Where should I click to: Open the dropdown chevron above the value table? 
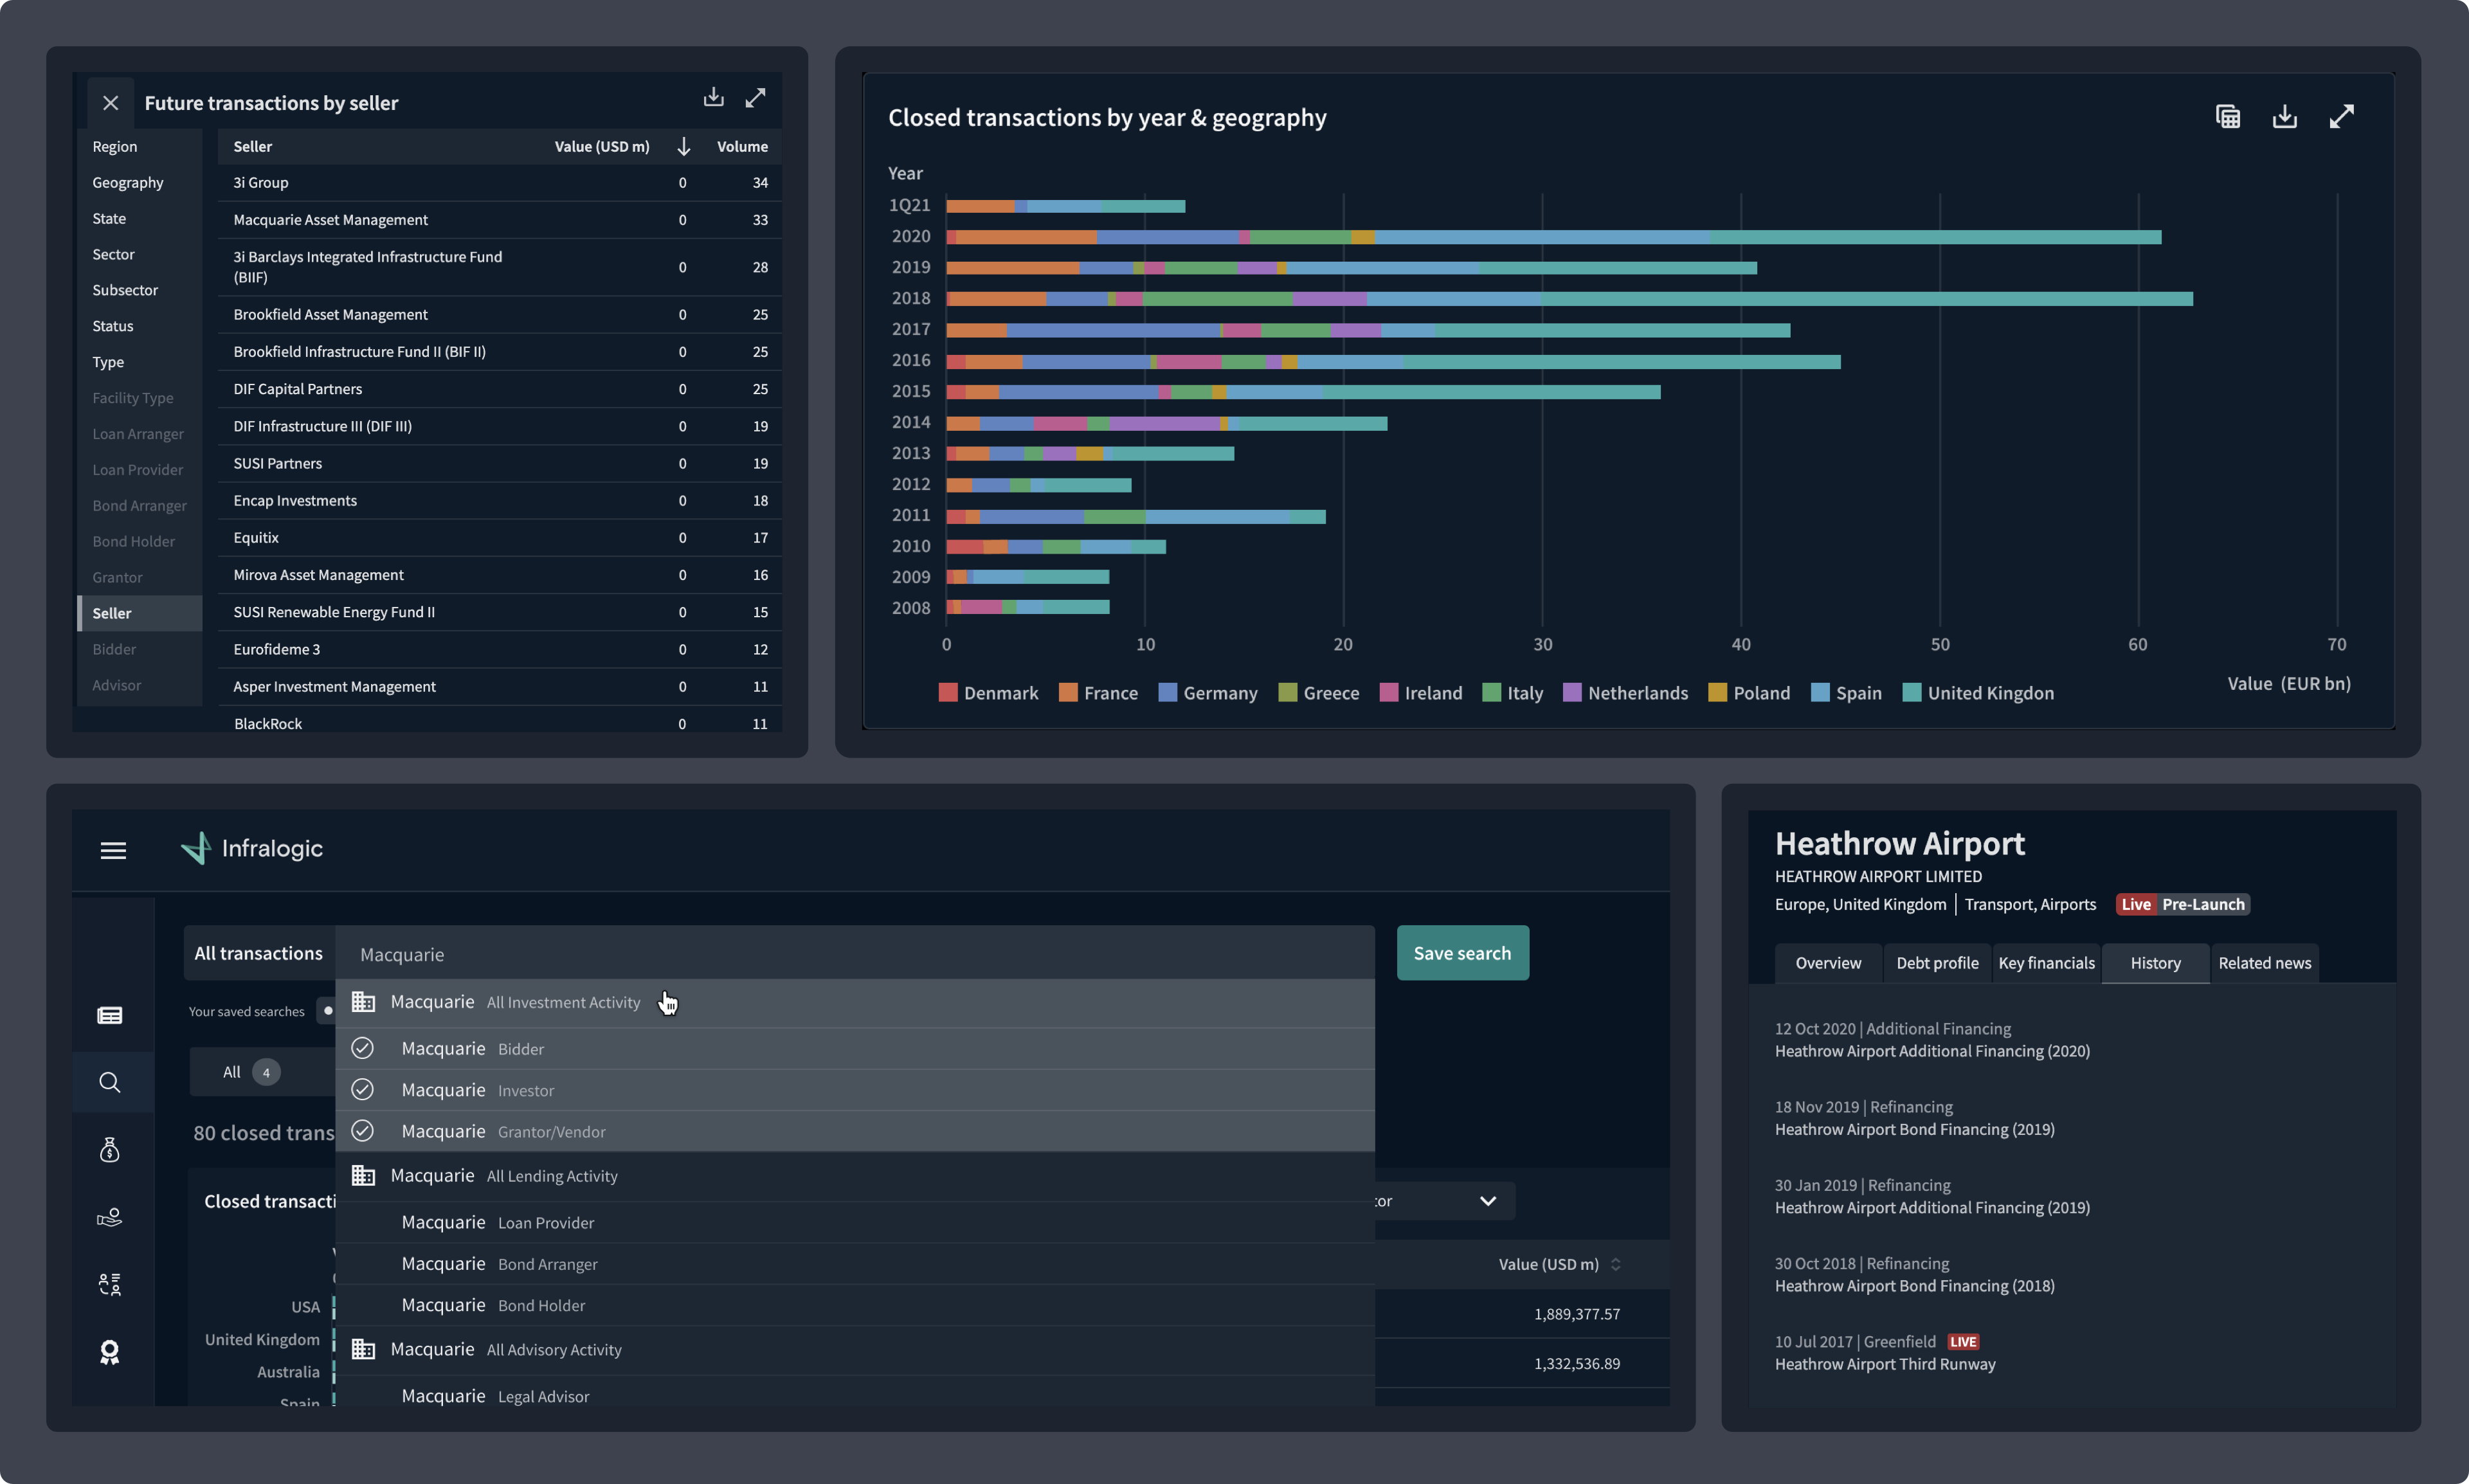[x=1487, y=1201]
